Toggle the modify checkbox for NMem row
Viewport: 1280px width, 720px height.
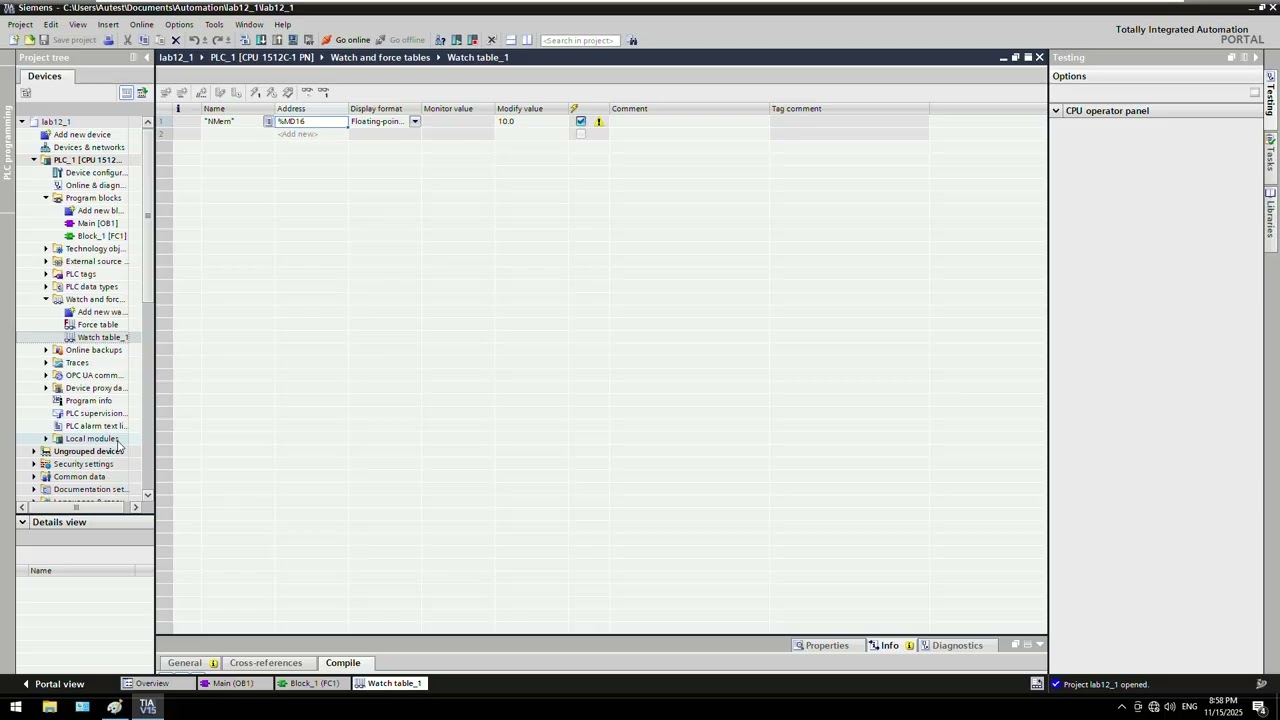pos(581,122)
